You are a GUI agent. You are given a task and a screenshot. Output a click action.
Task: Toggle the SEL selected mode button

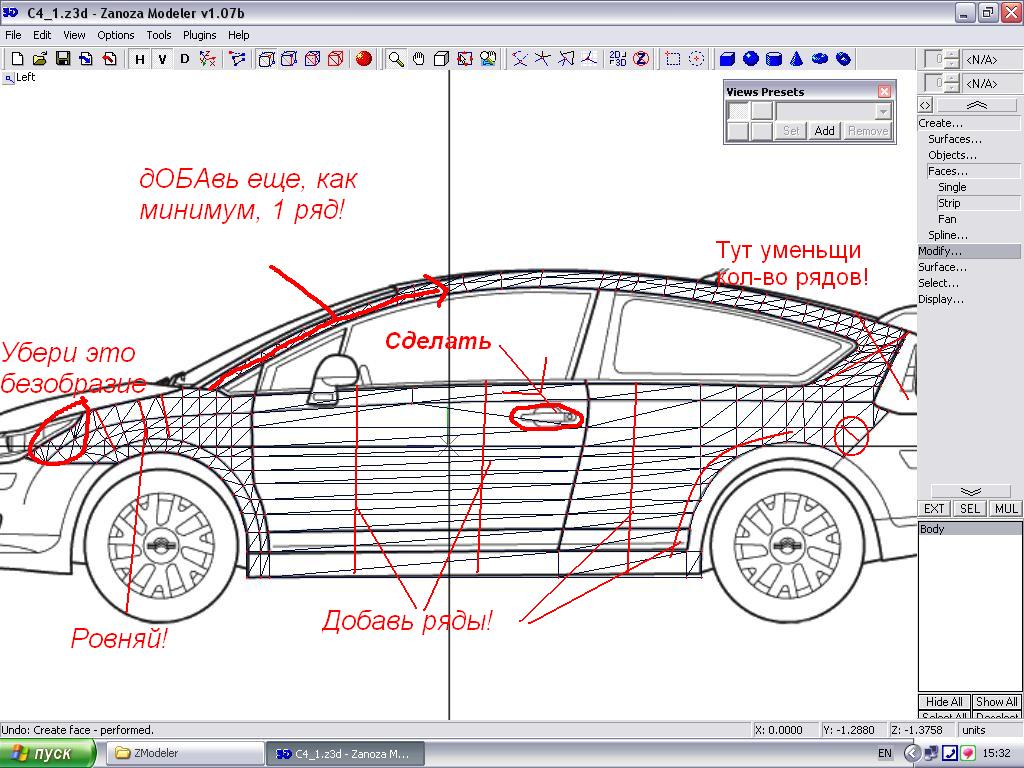969,509
